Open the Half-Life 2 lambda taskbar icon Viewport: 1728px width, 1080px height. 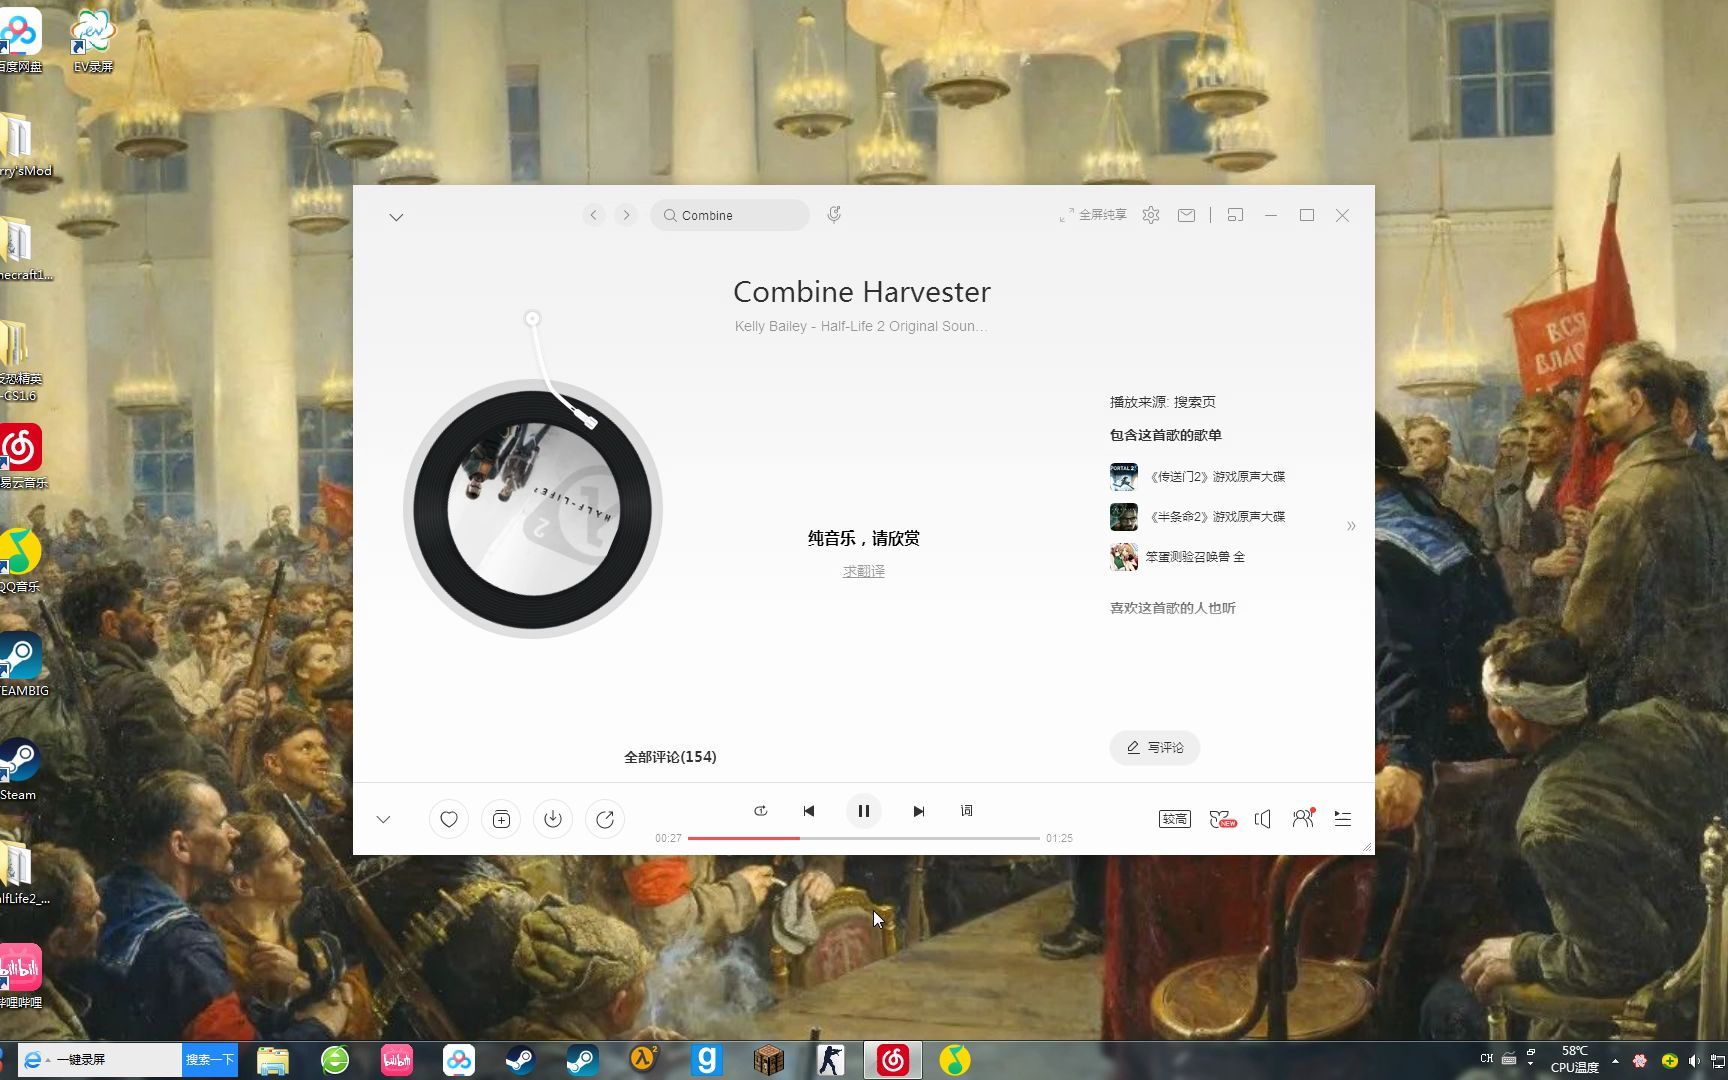click(643, 1060)
